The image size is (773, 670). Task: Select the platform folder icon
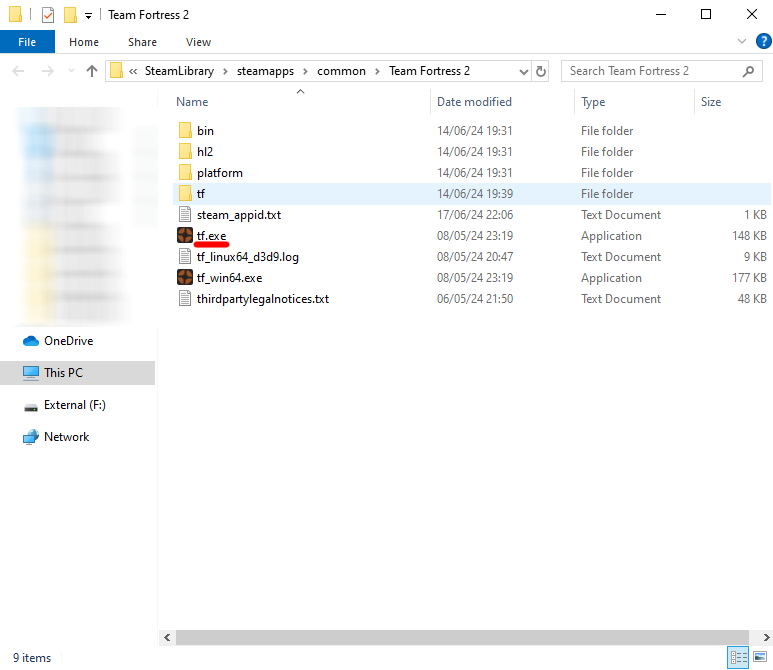pos(185,173)
